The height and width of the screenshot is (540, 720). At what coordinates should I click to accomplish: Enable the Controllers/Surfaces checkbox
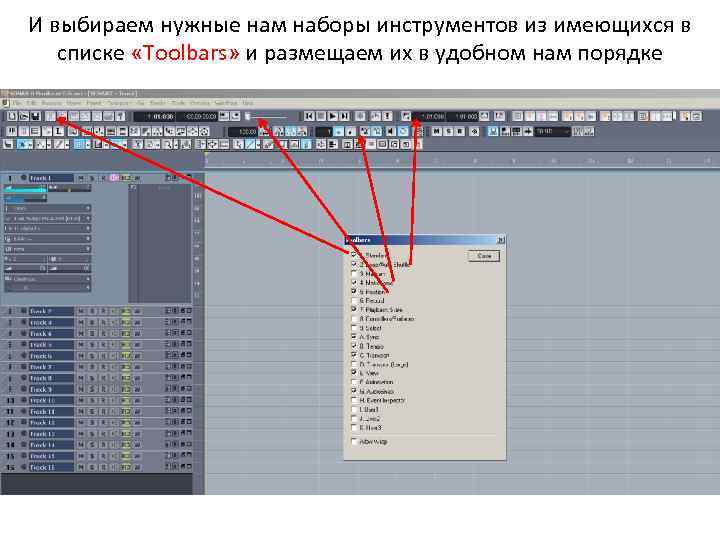click(354, 319)
